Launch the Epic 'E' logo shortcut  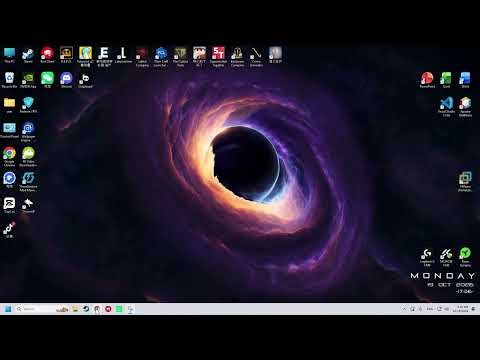104,56
